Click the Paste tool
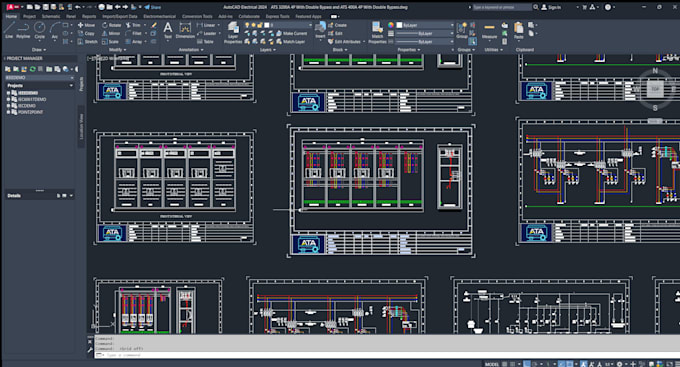This screenshot has height=367, width=680. point(519,31)
